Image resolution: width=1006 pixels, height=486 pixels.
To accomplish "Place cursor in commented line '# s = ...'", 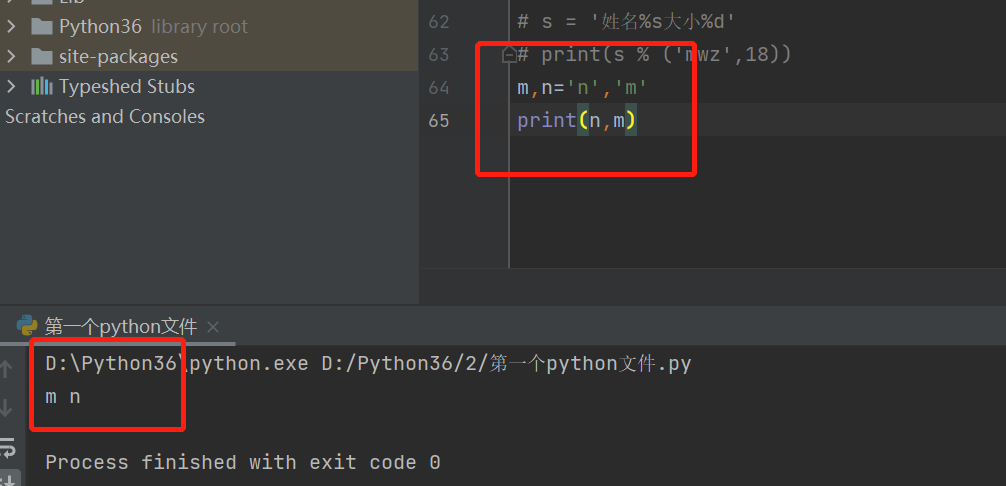I will click(626, 22).
